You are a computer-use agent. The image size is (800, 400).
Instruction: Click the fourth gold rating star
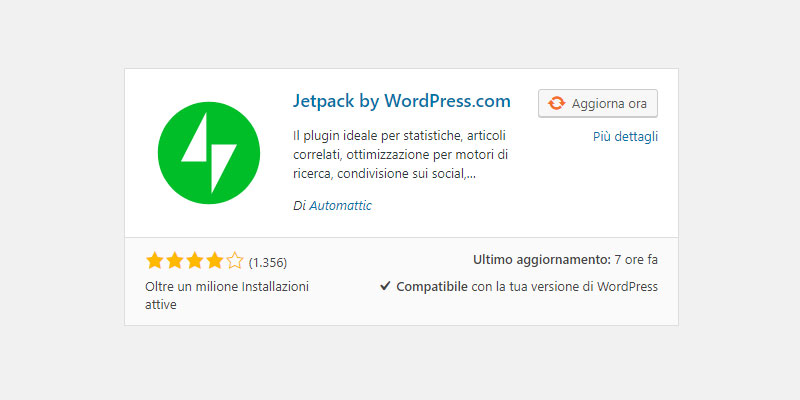[x=214, y=261]
